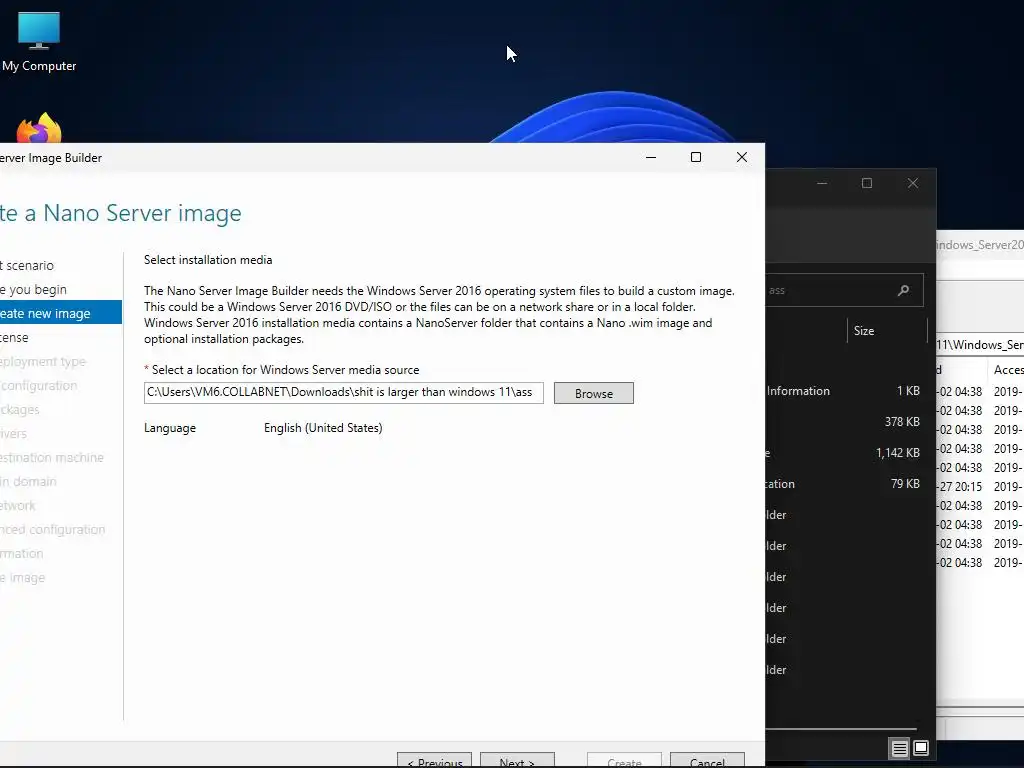Click English (United States) language value

tap(323, 428)
